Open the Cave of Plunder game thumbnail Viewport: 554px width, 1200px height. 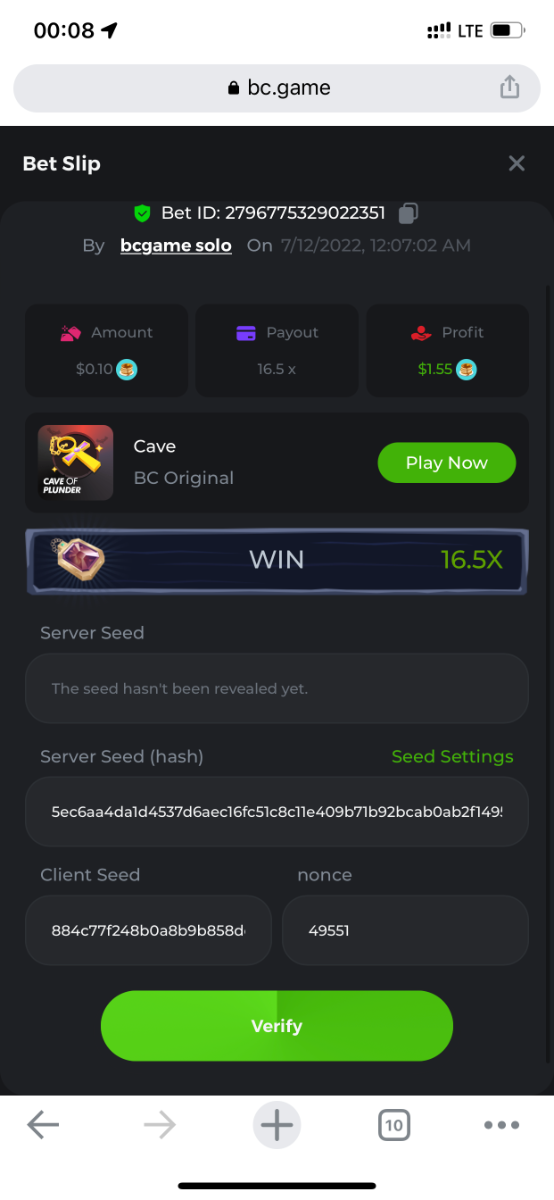(75, 462)
